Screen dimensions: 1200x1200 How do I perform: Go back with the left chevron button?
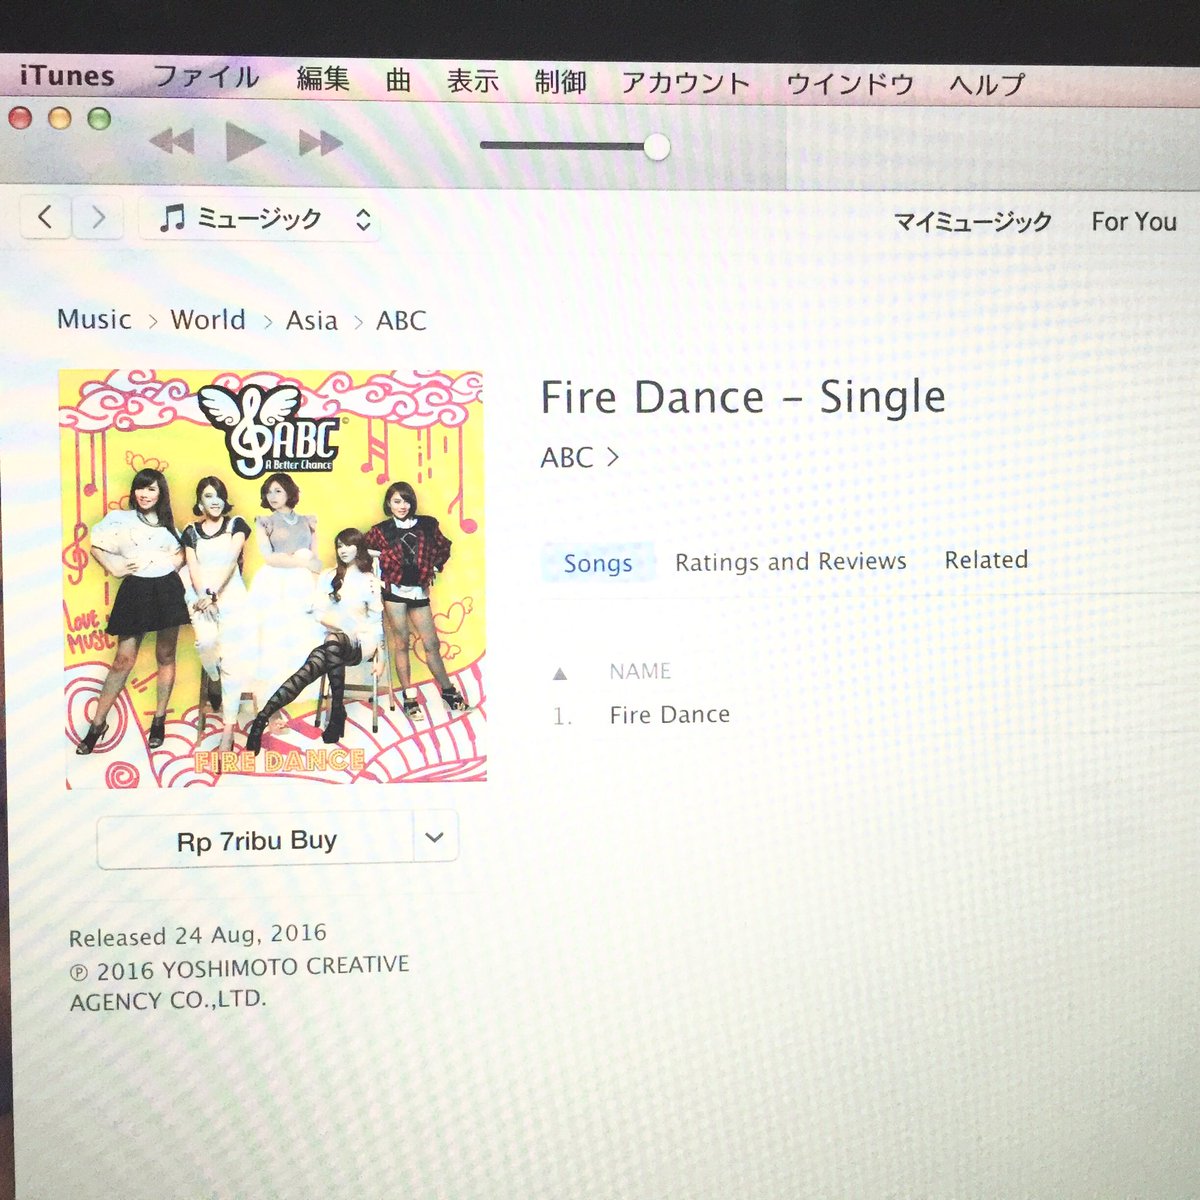45,216
